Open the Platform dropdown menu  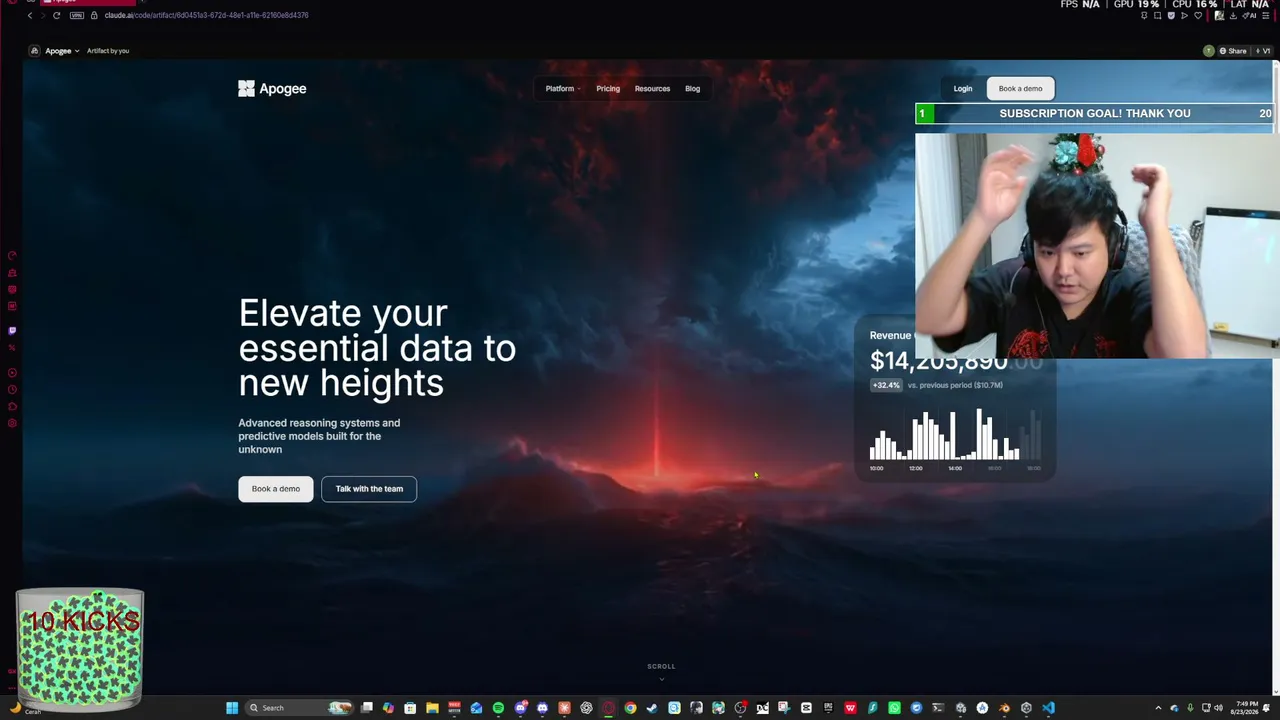pos(562,89)
